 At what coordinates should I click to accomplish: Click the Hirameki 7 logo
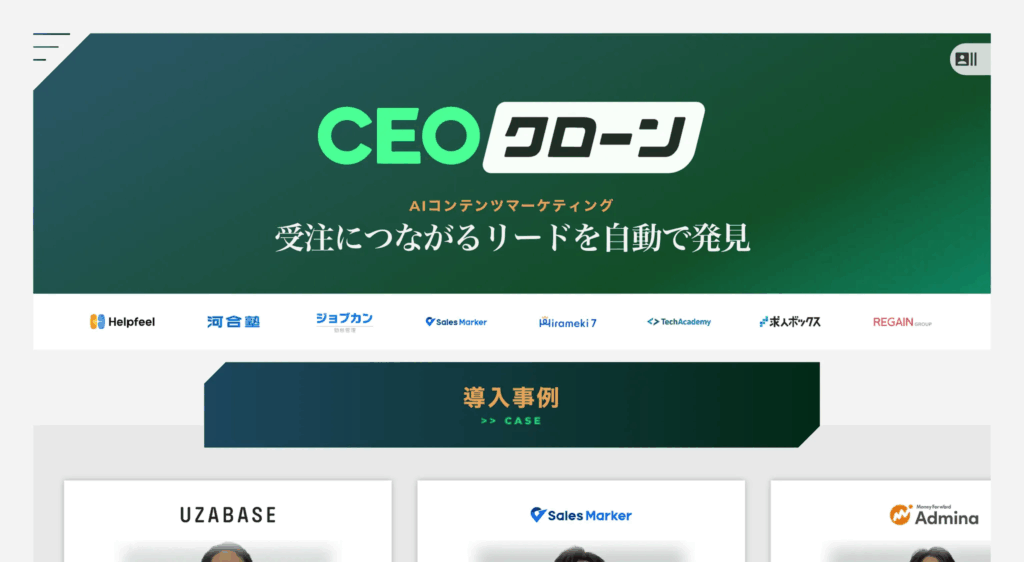coord(568,322)
